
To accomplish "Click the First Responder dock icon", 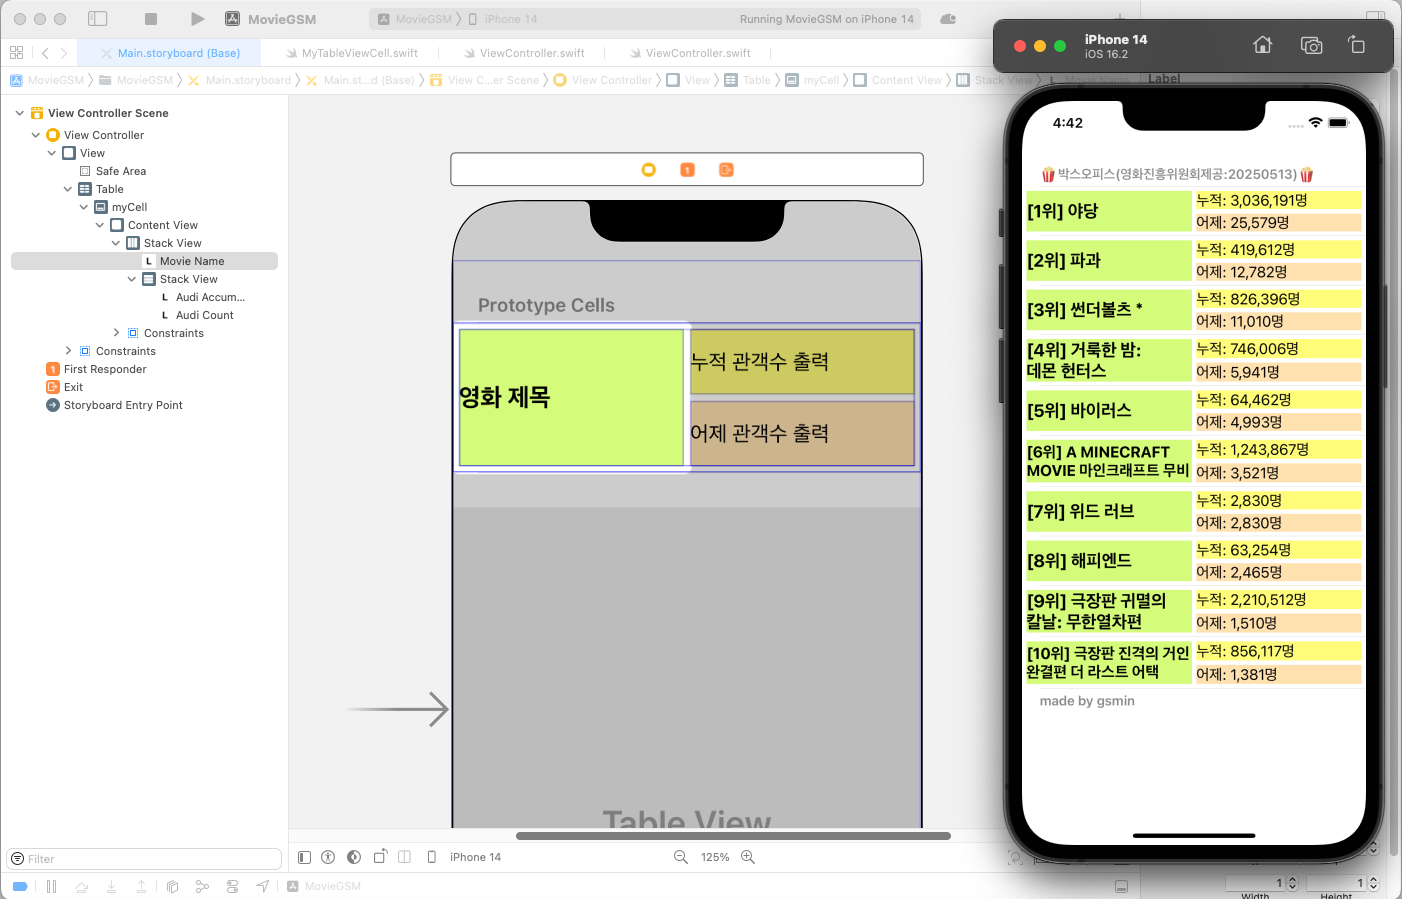I will [x=688, y=170].
